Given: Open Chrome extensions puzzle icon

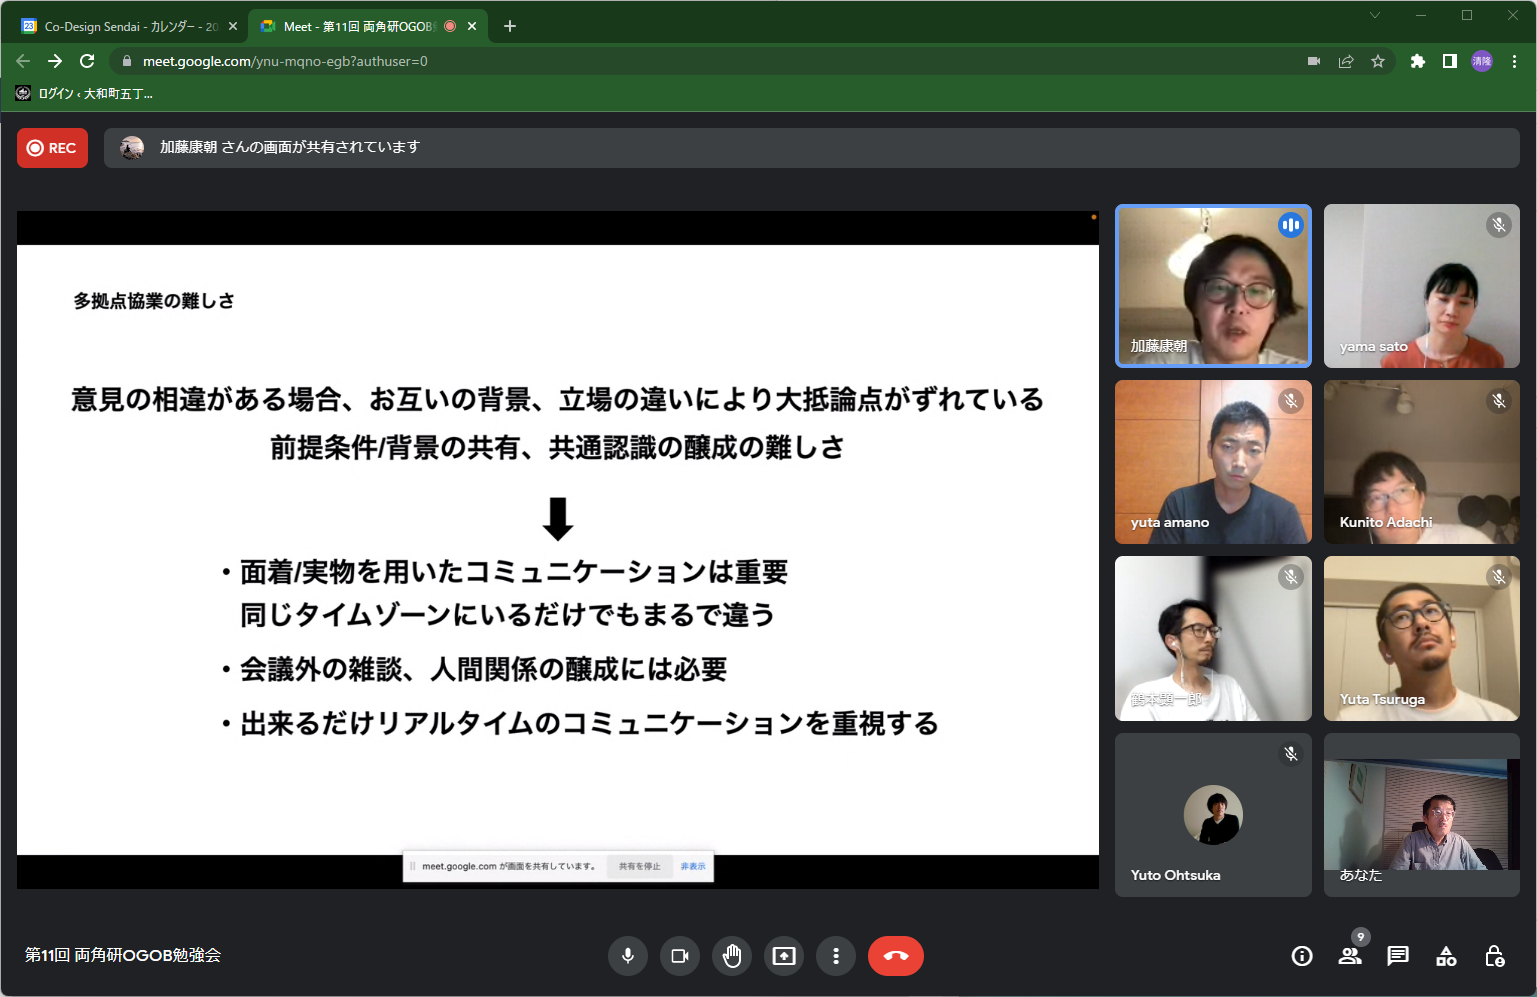Looking at the screenshot, I should click(1417, 61).
